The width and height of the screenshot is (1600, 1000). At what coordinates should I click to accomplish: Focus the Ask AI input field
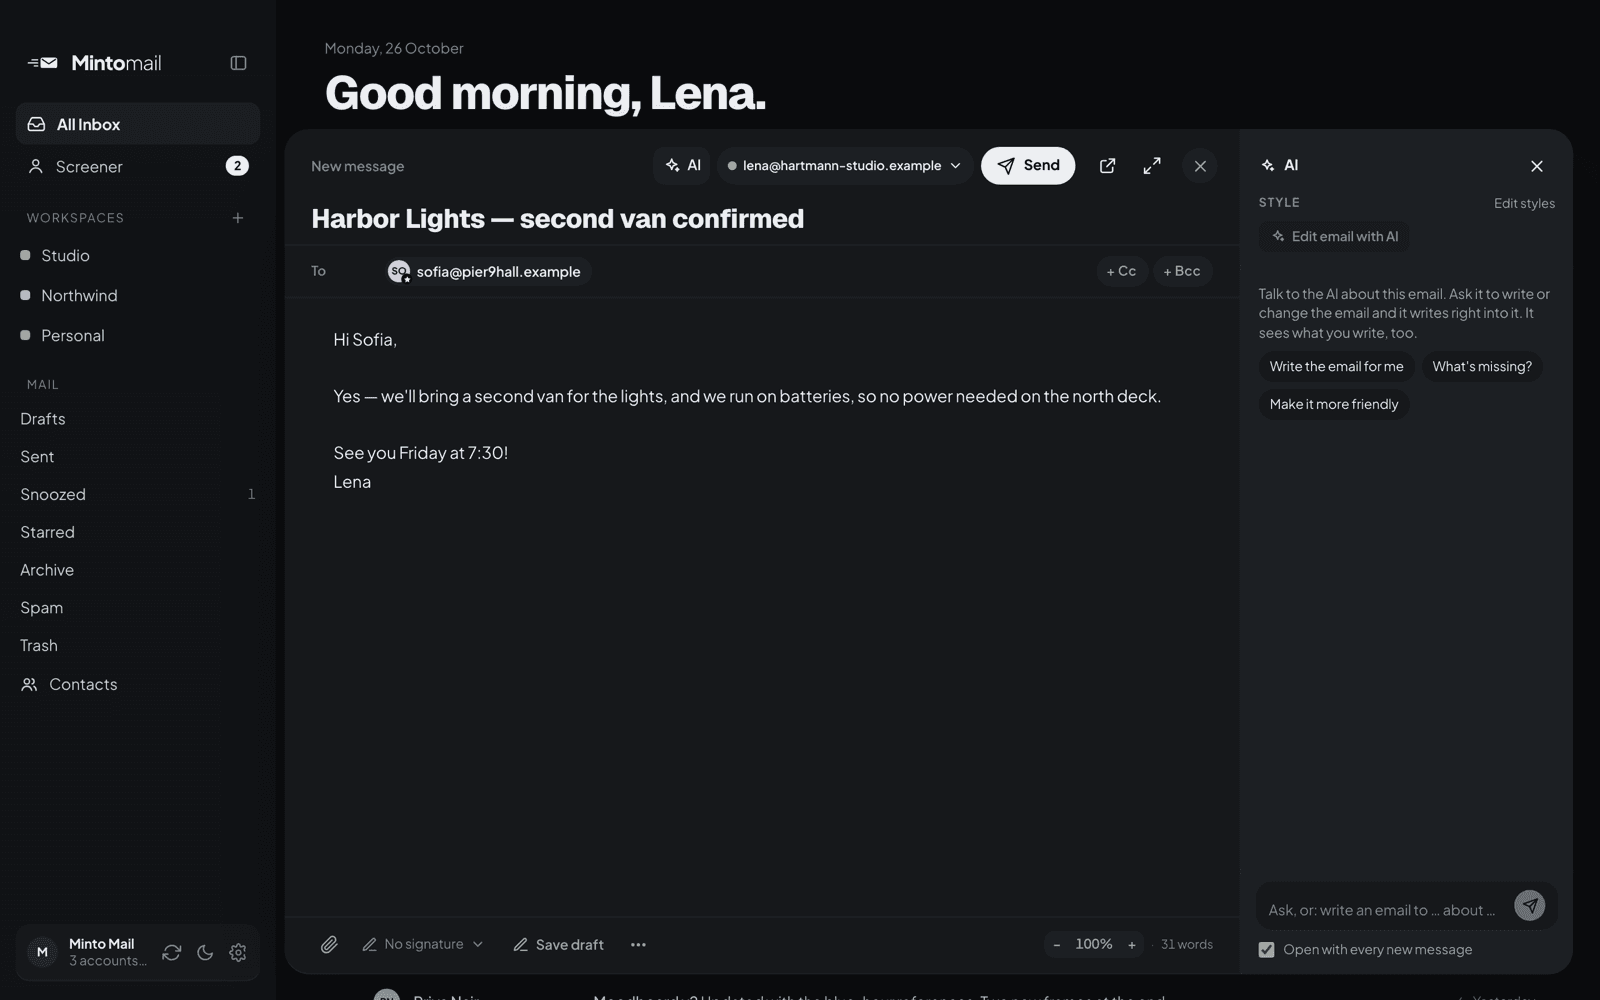1384,910
